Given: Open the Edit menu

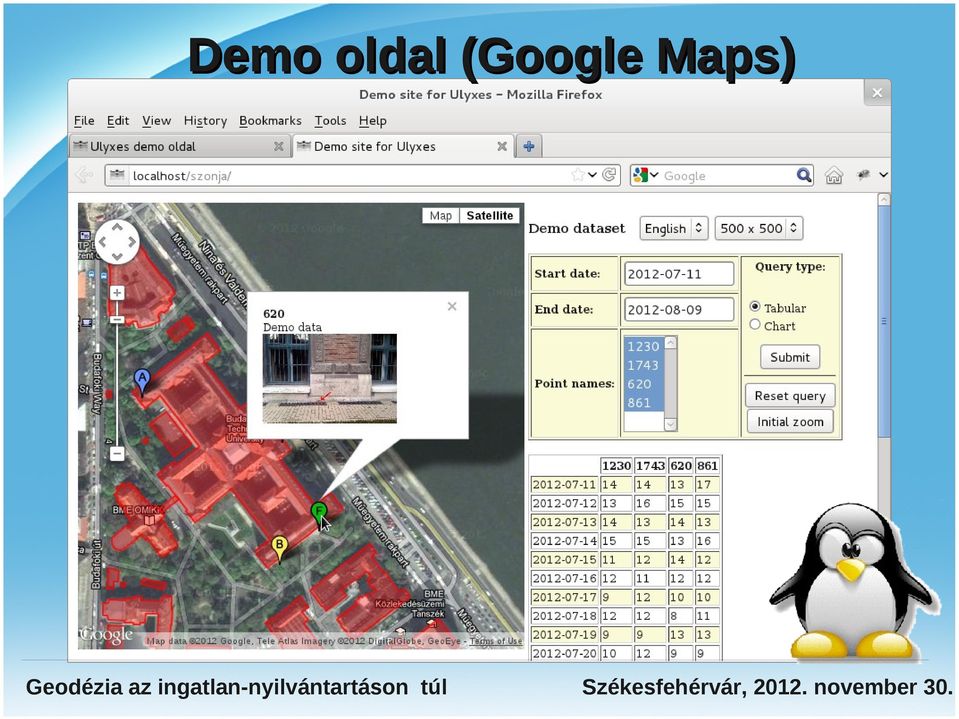Looking at the screenshot, I should (x=117, y=120).
